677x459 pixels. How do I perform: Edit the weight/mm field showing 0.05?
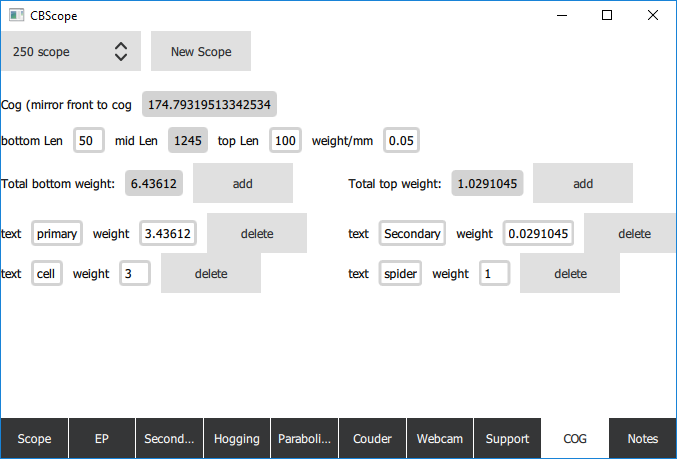pyautogui.click(x=401, y=140)
